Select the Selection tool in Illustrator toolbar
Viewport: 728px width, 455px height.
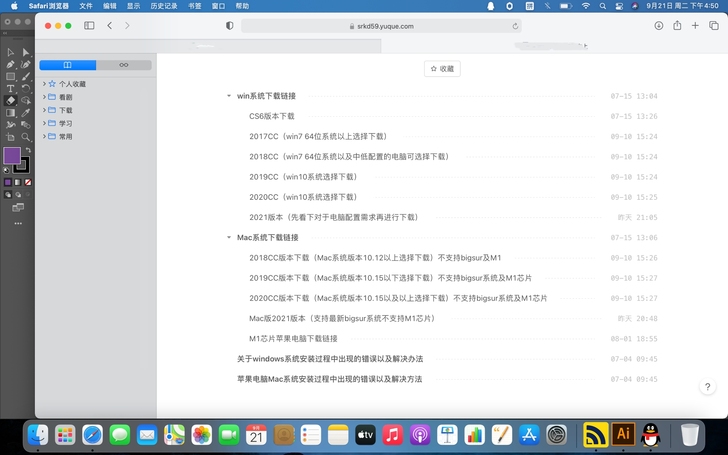[10, 52]
